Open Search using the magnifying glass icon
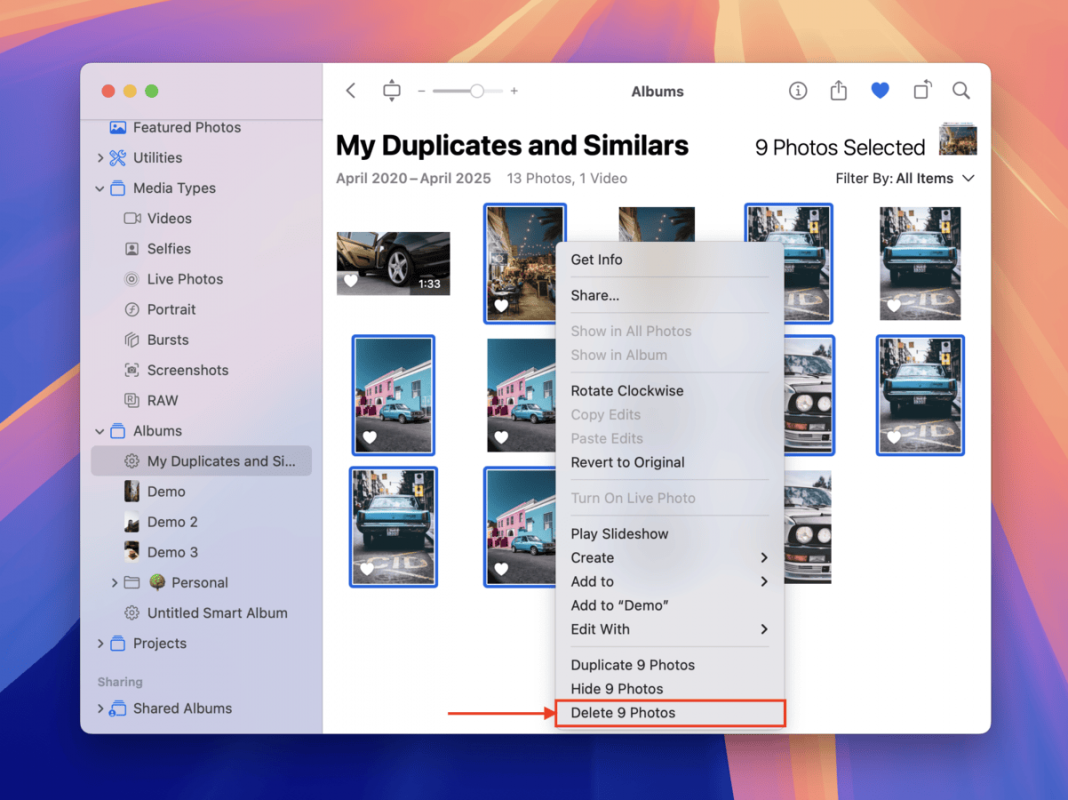 (x=960, y=90)
